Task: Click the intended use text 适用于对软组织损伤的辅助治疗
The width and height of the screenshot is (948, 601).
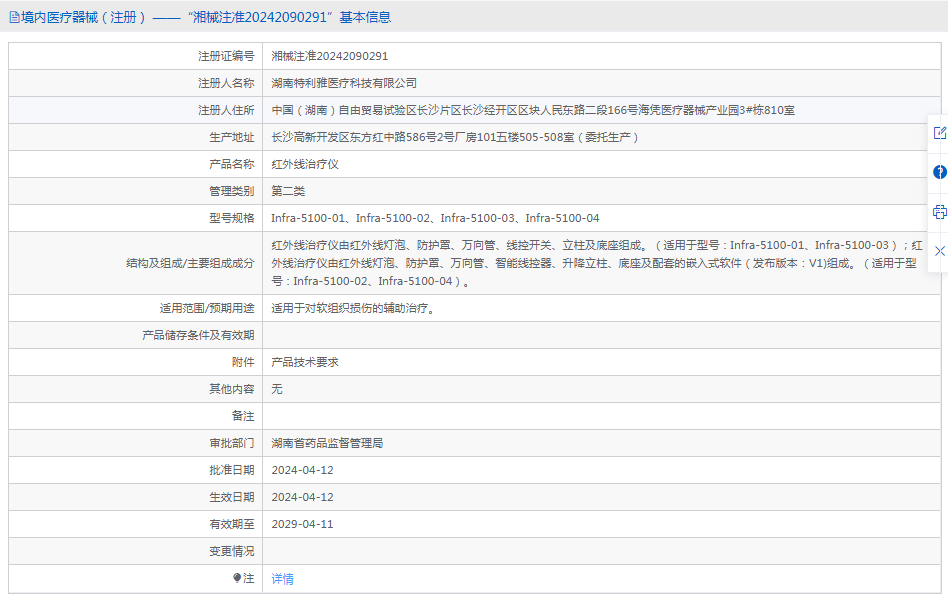Action: click(x=353, y=308)
